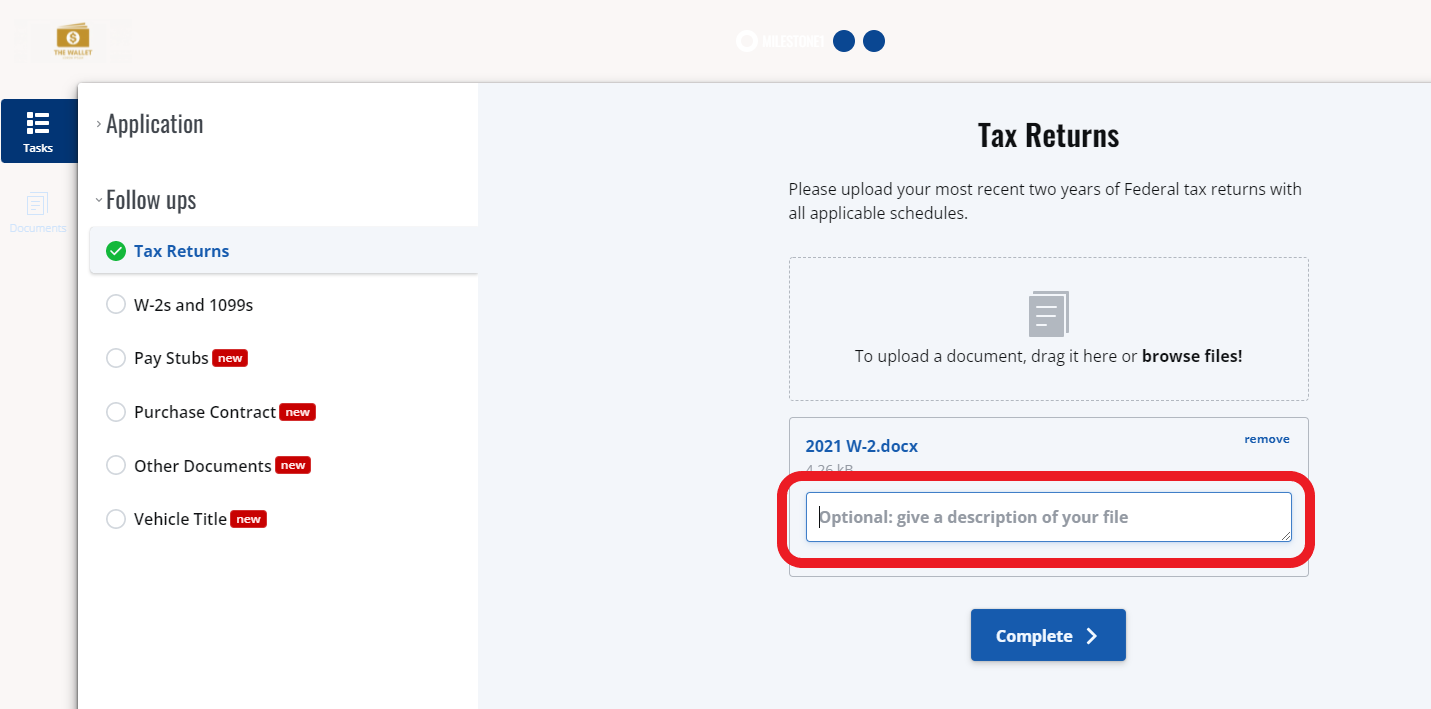
Task: Select the W-2s and 1099s radio circle
Action: click(116, 305)
